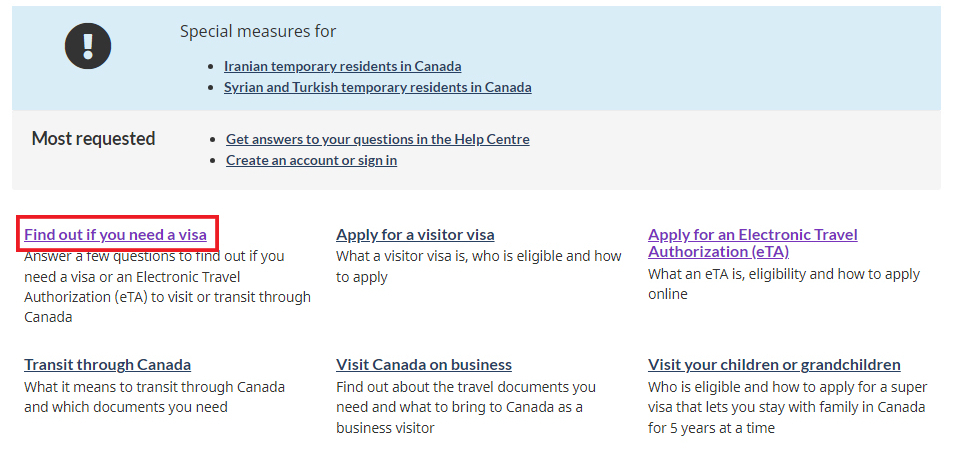Click Create an account or sign in
953x455 pixels.
point(311,160)
